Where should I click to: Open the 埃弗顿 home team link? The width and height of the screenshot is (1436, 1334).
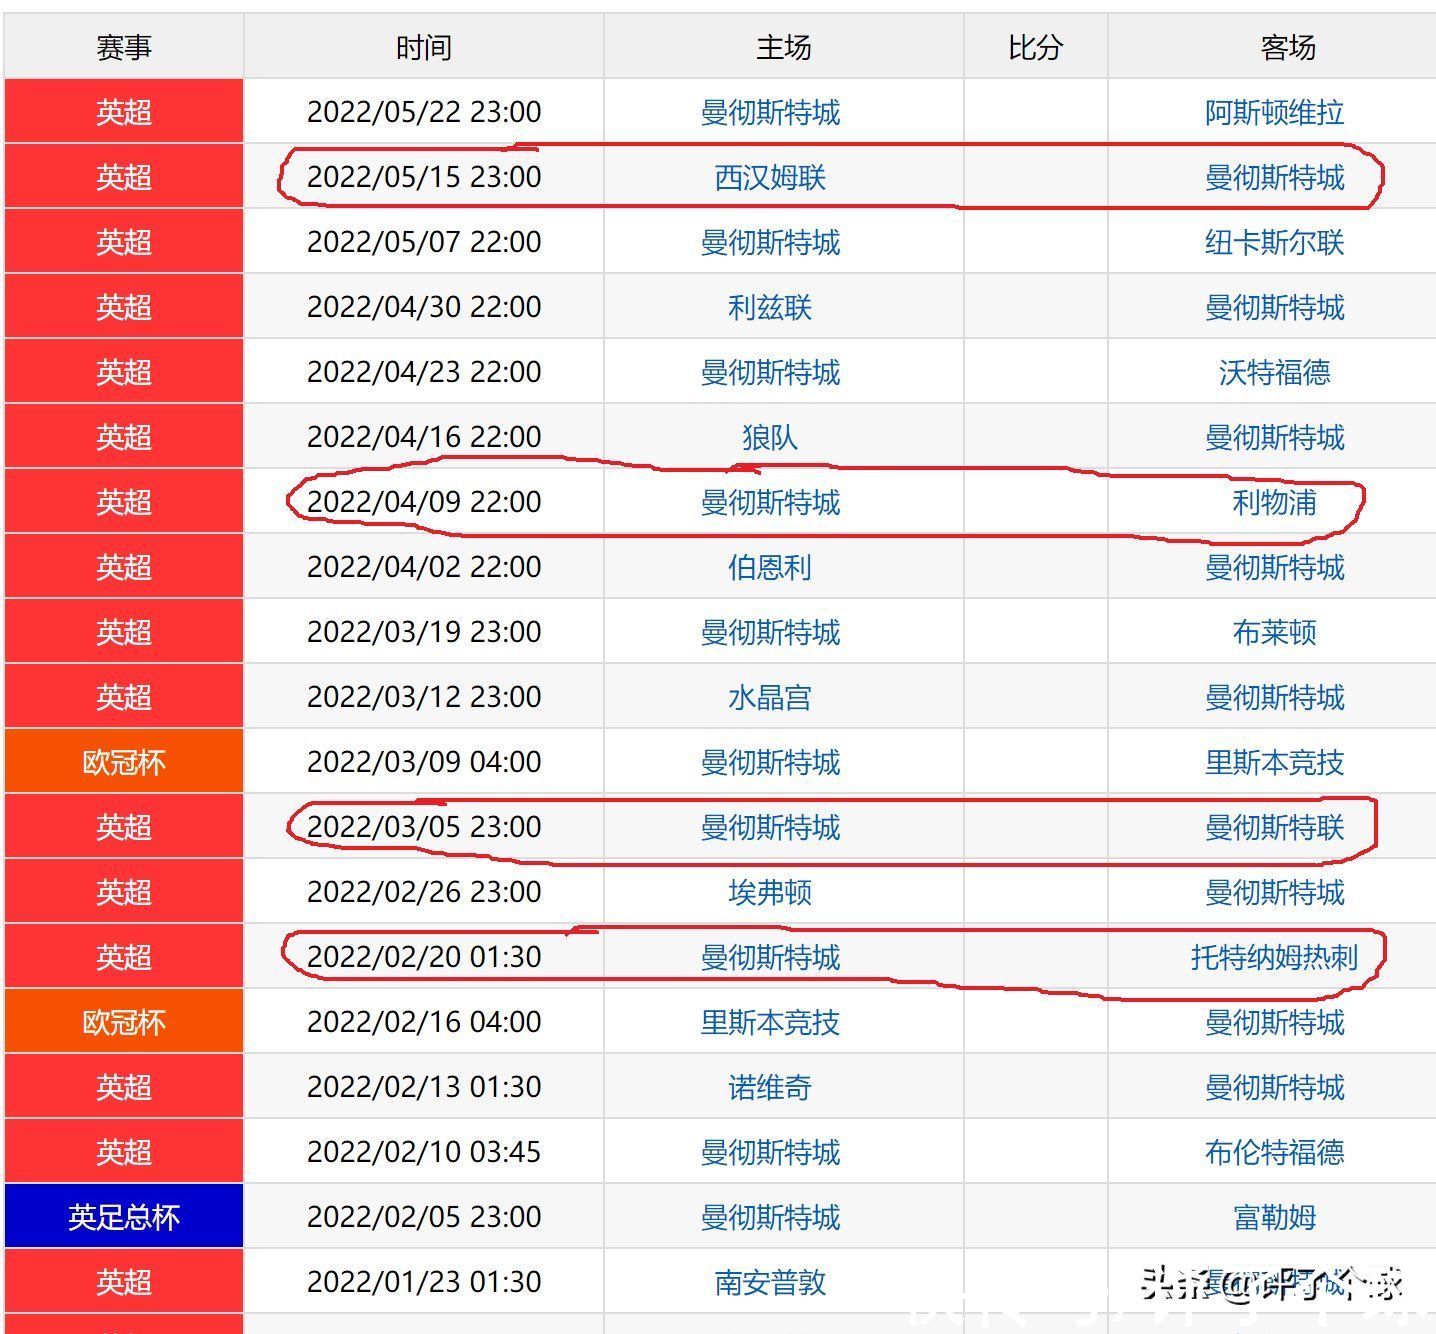pyautogui.click(x=770, y=892)
